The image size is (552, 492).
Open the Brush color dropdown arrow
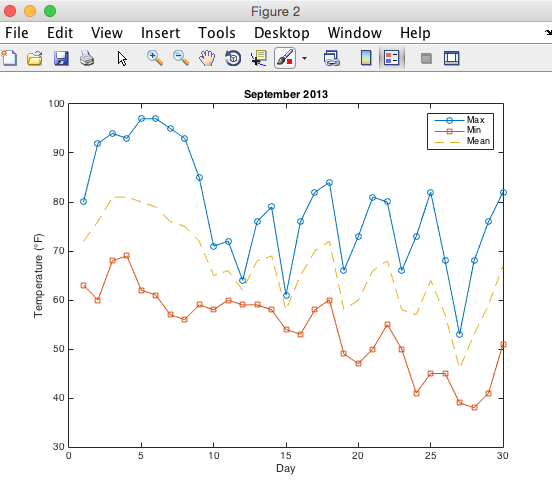[305, 58]
